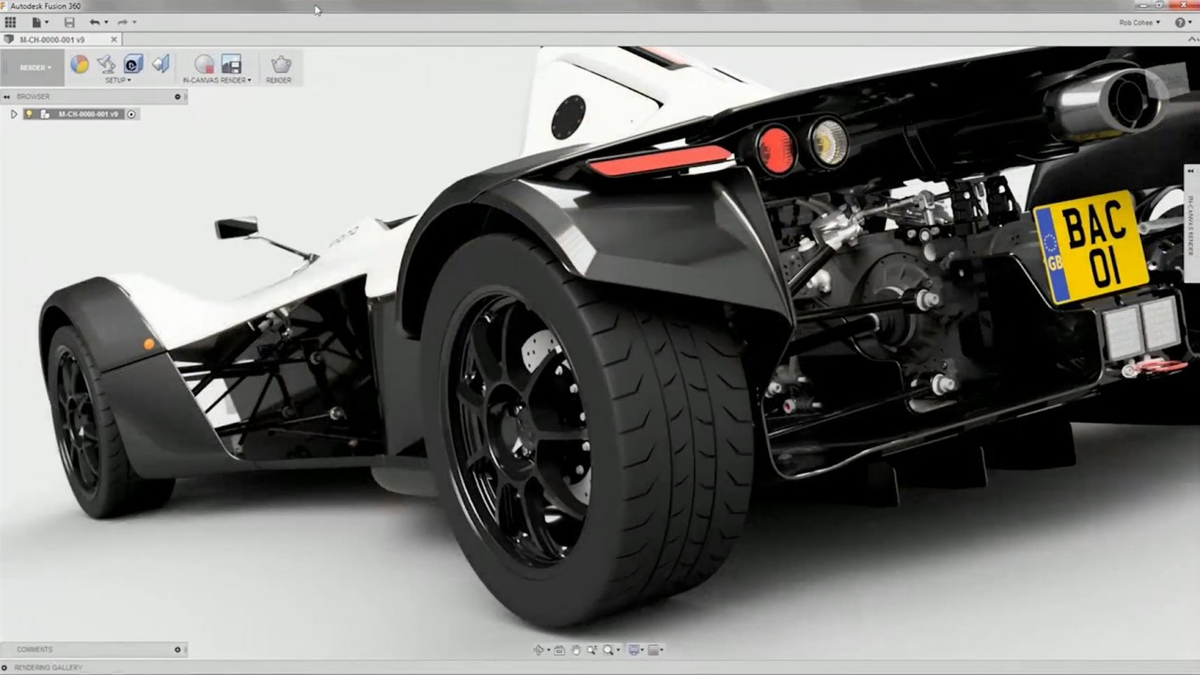Capture Image with the floppy picture icon
The image size is (1200, 675).
[231, 64]
